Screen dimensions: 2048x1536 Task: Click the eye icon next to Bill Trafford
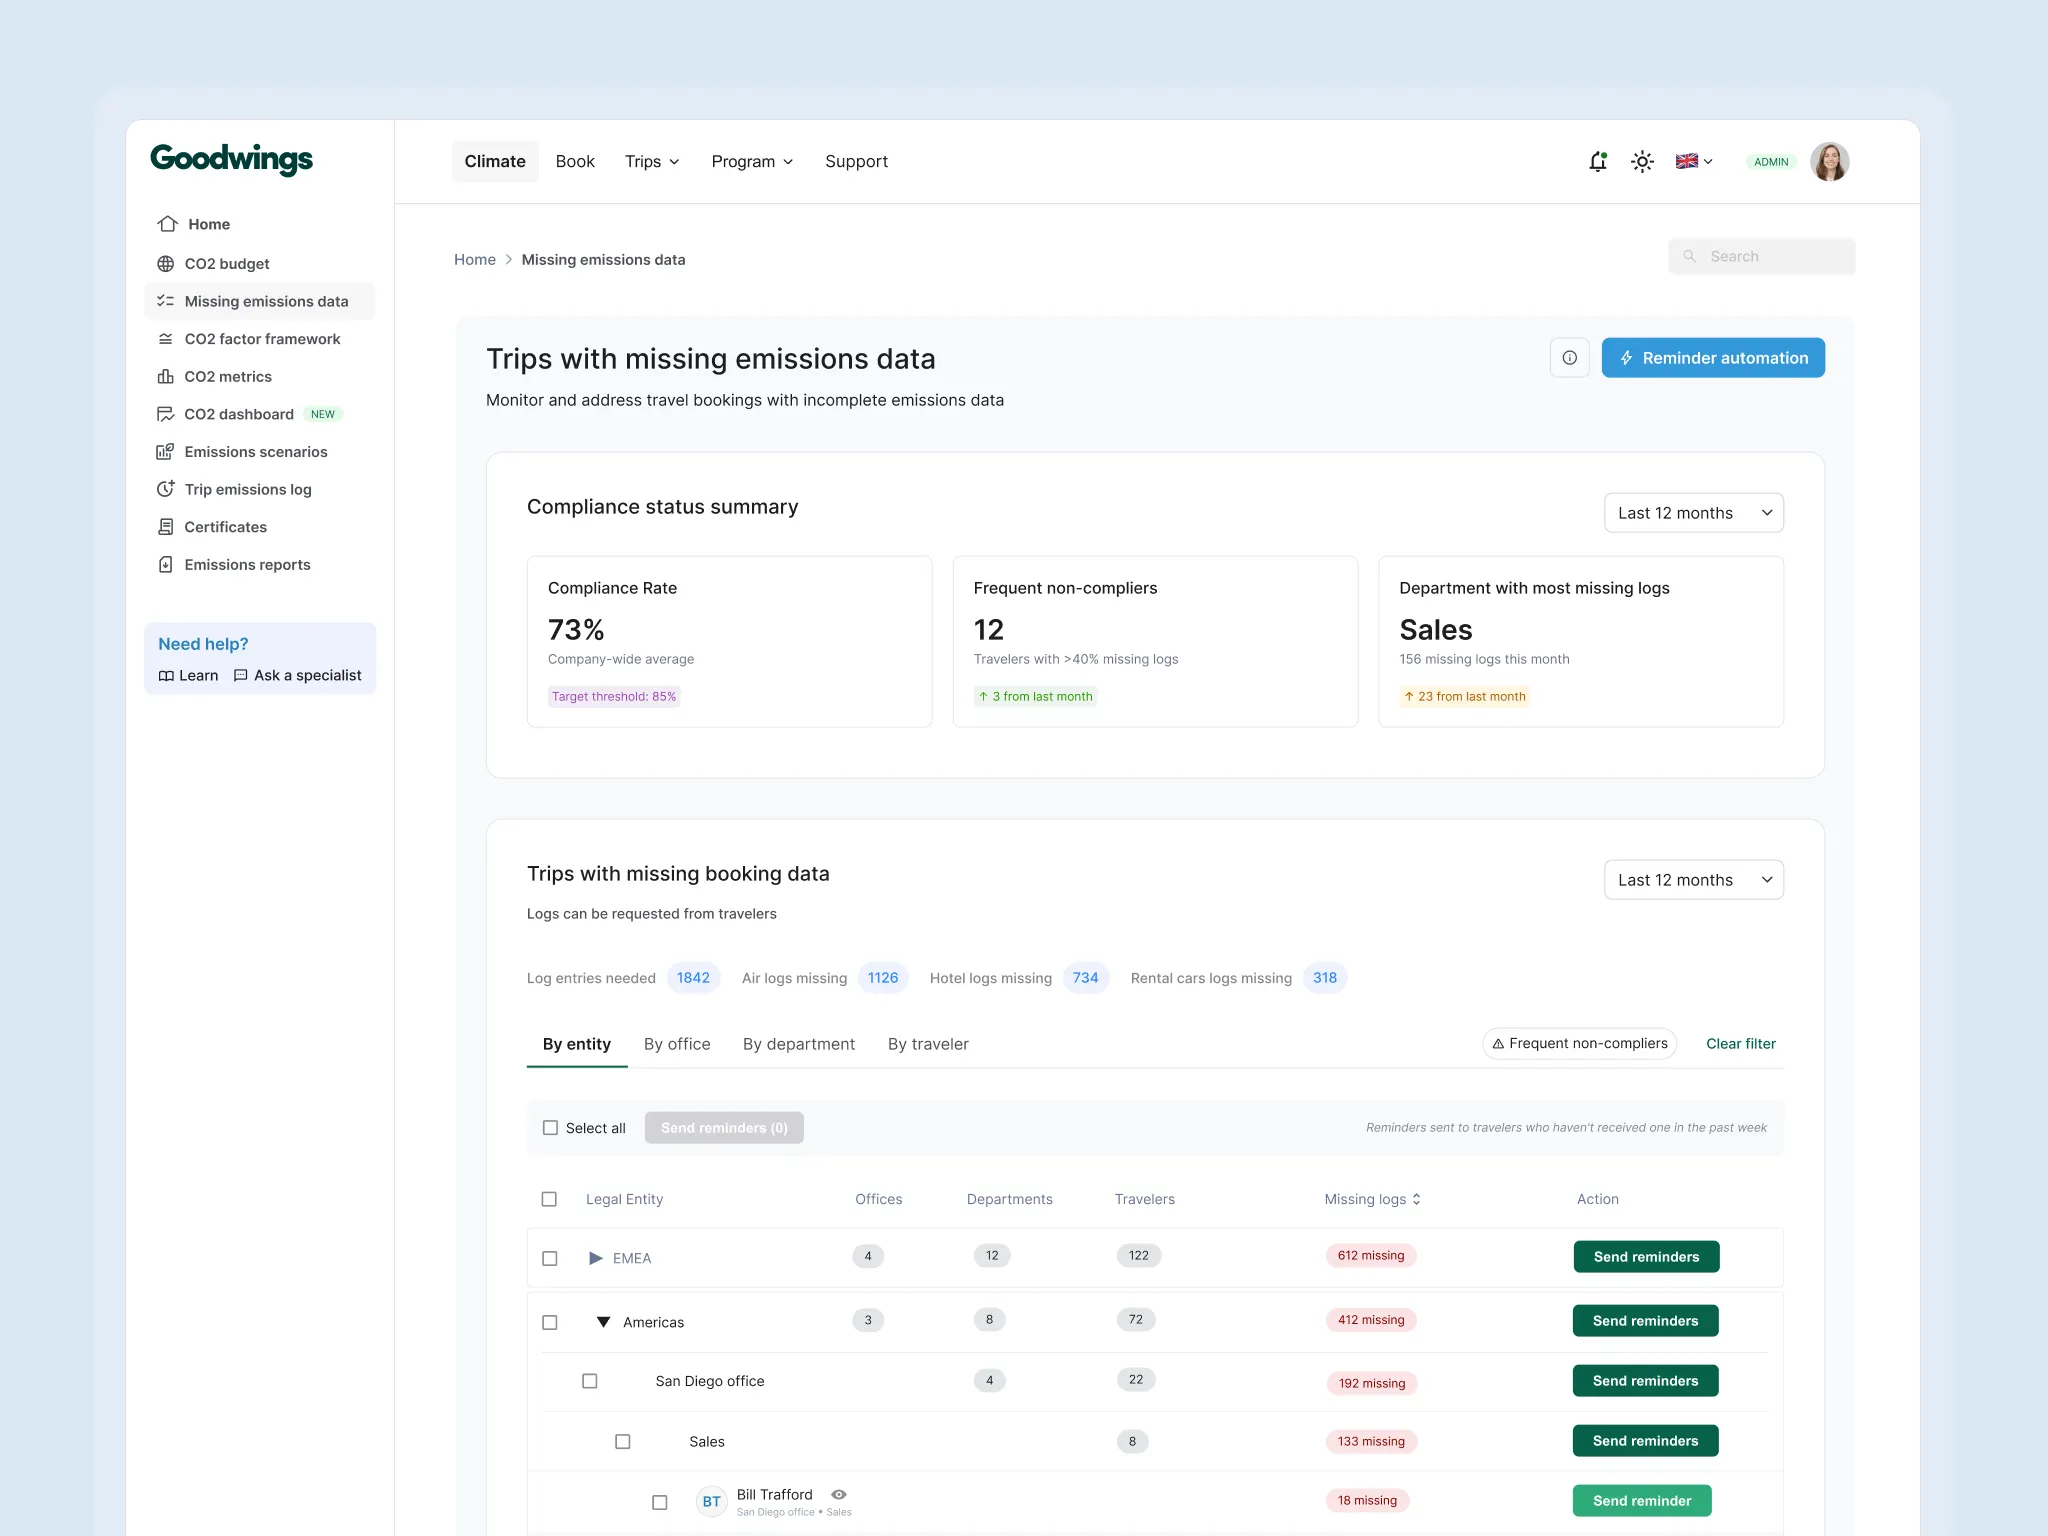pos(839,1495)
